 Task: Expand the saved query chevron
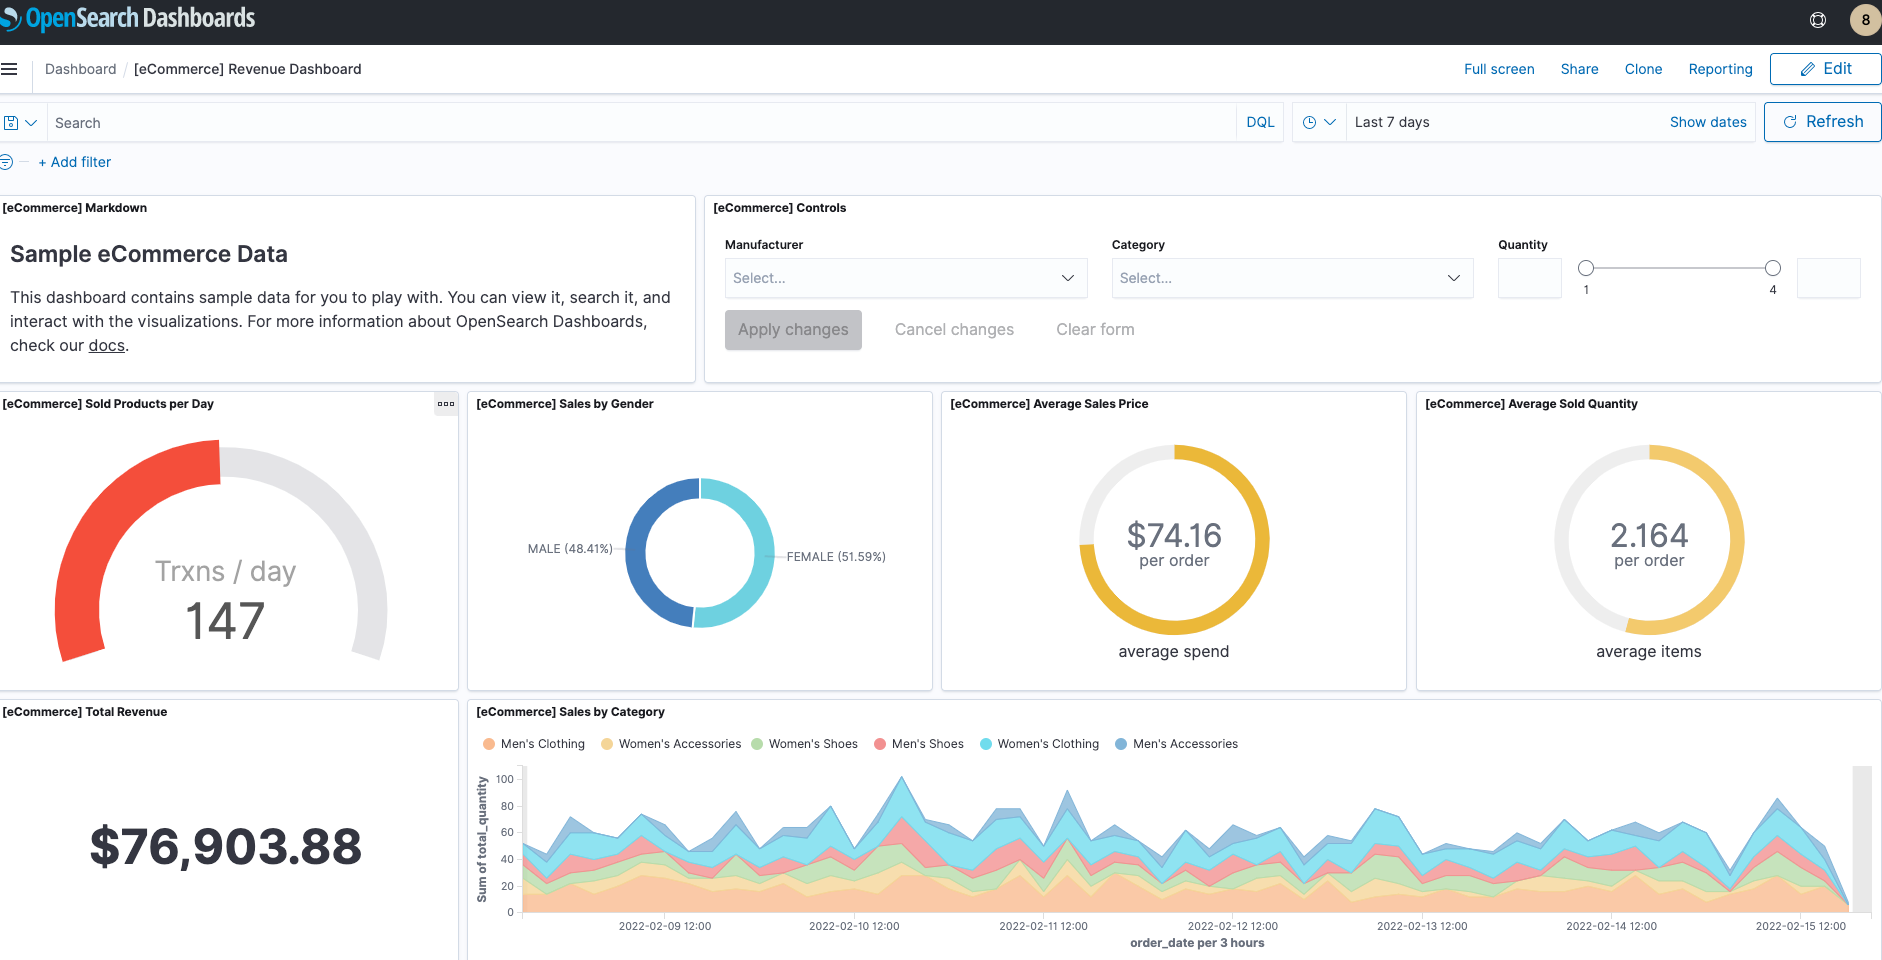click(x=31, y=122)
